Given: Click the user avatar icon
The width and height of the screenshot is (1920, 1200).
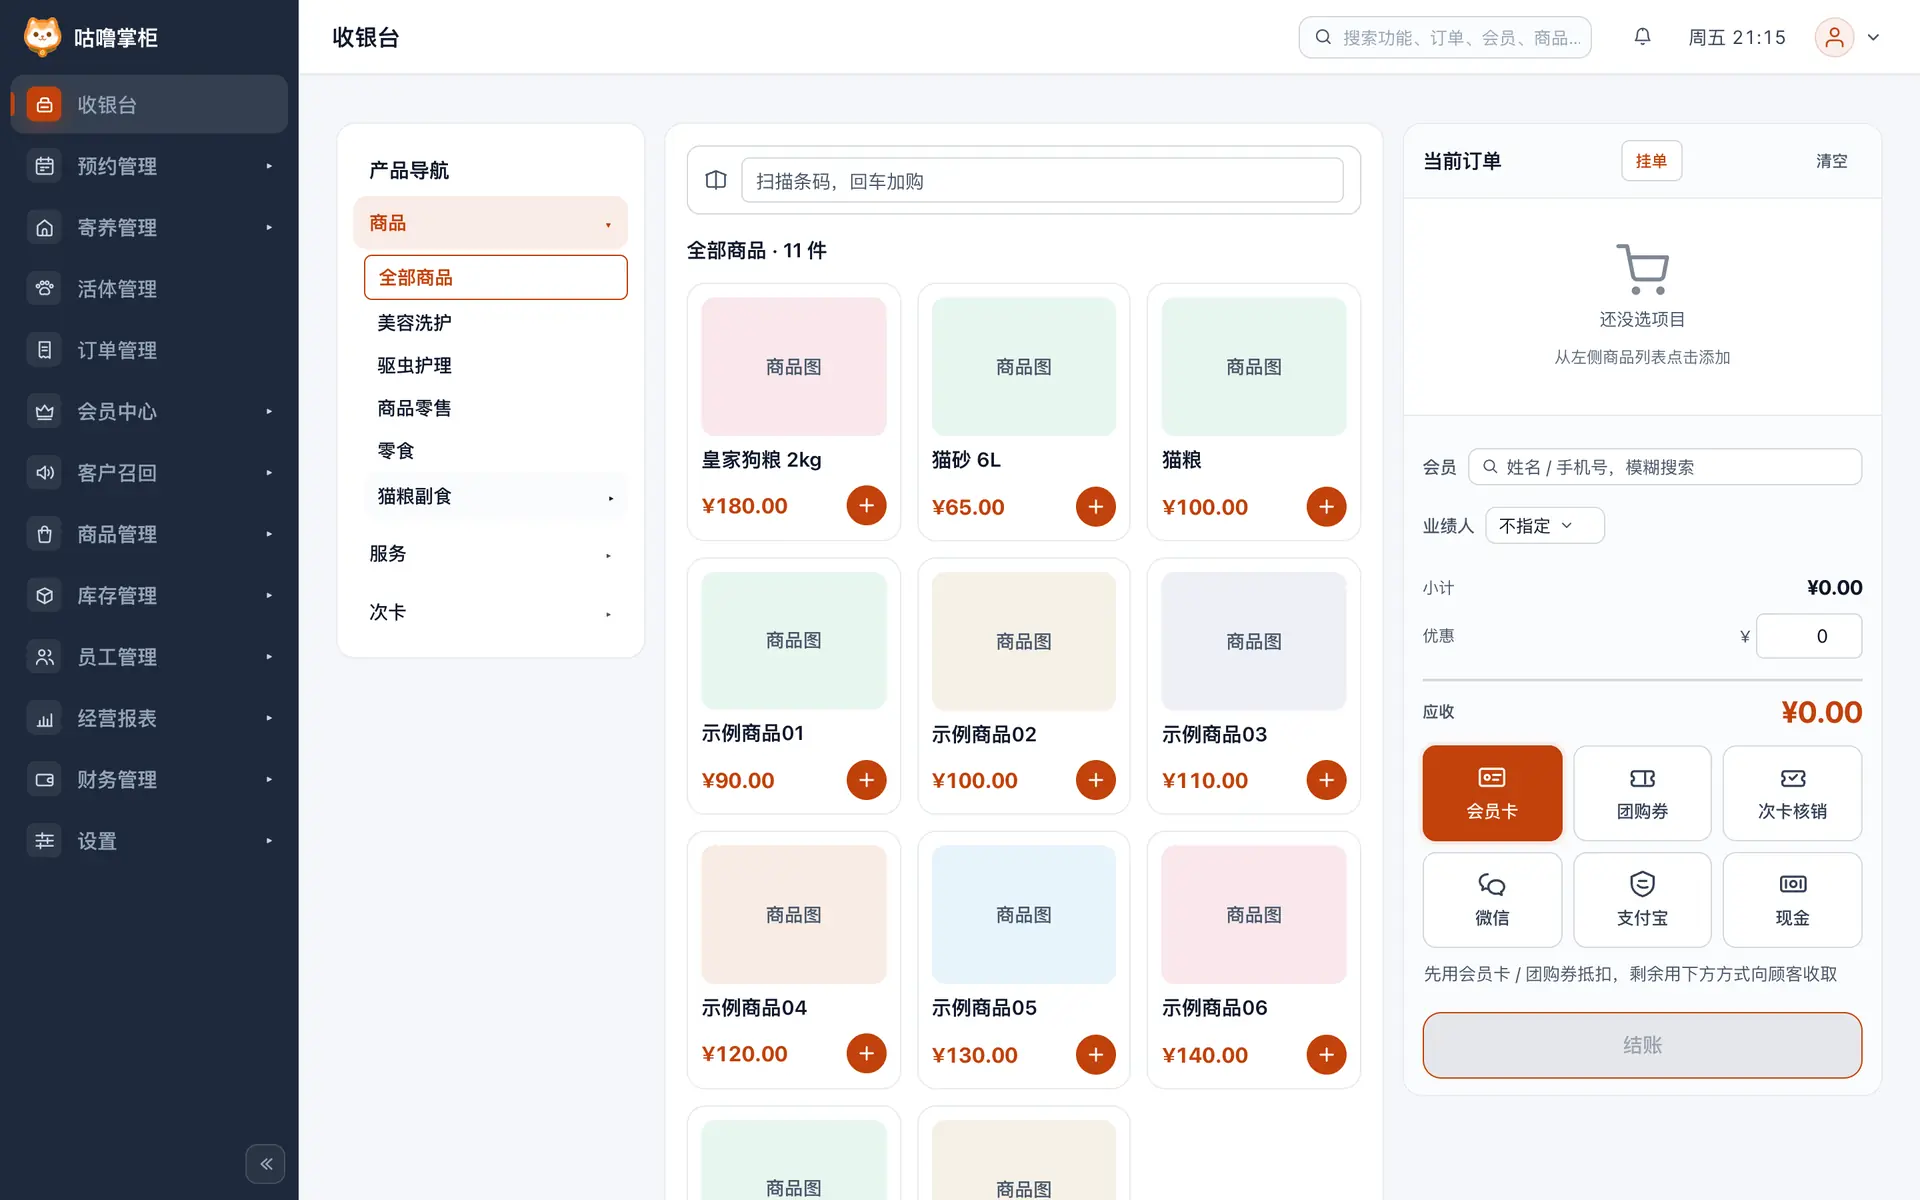Looking at the screenshot, I should pos(1834,37).
